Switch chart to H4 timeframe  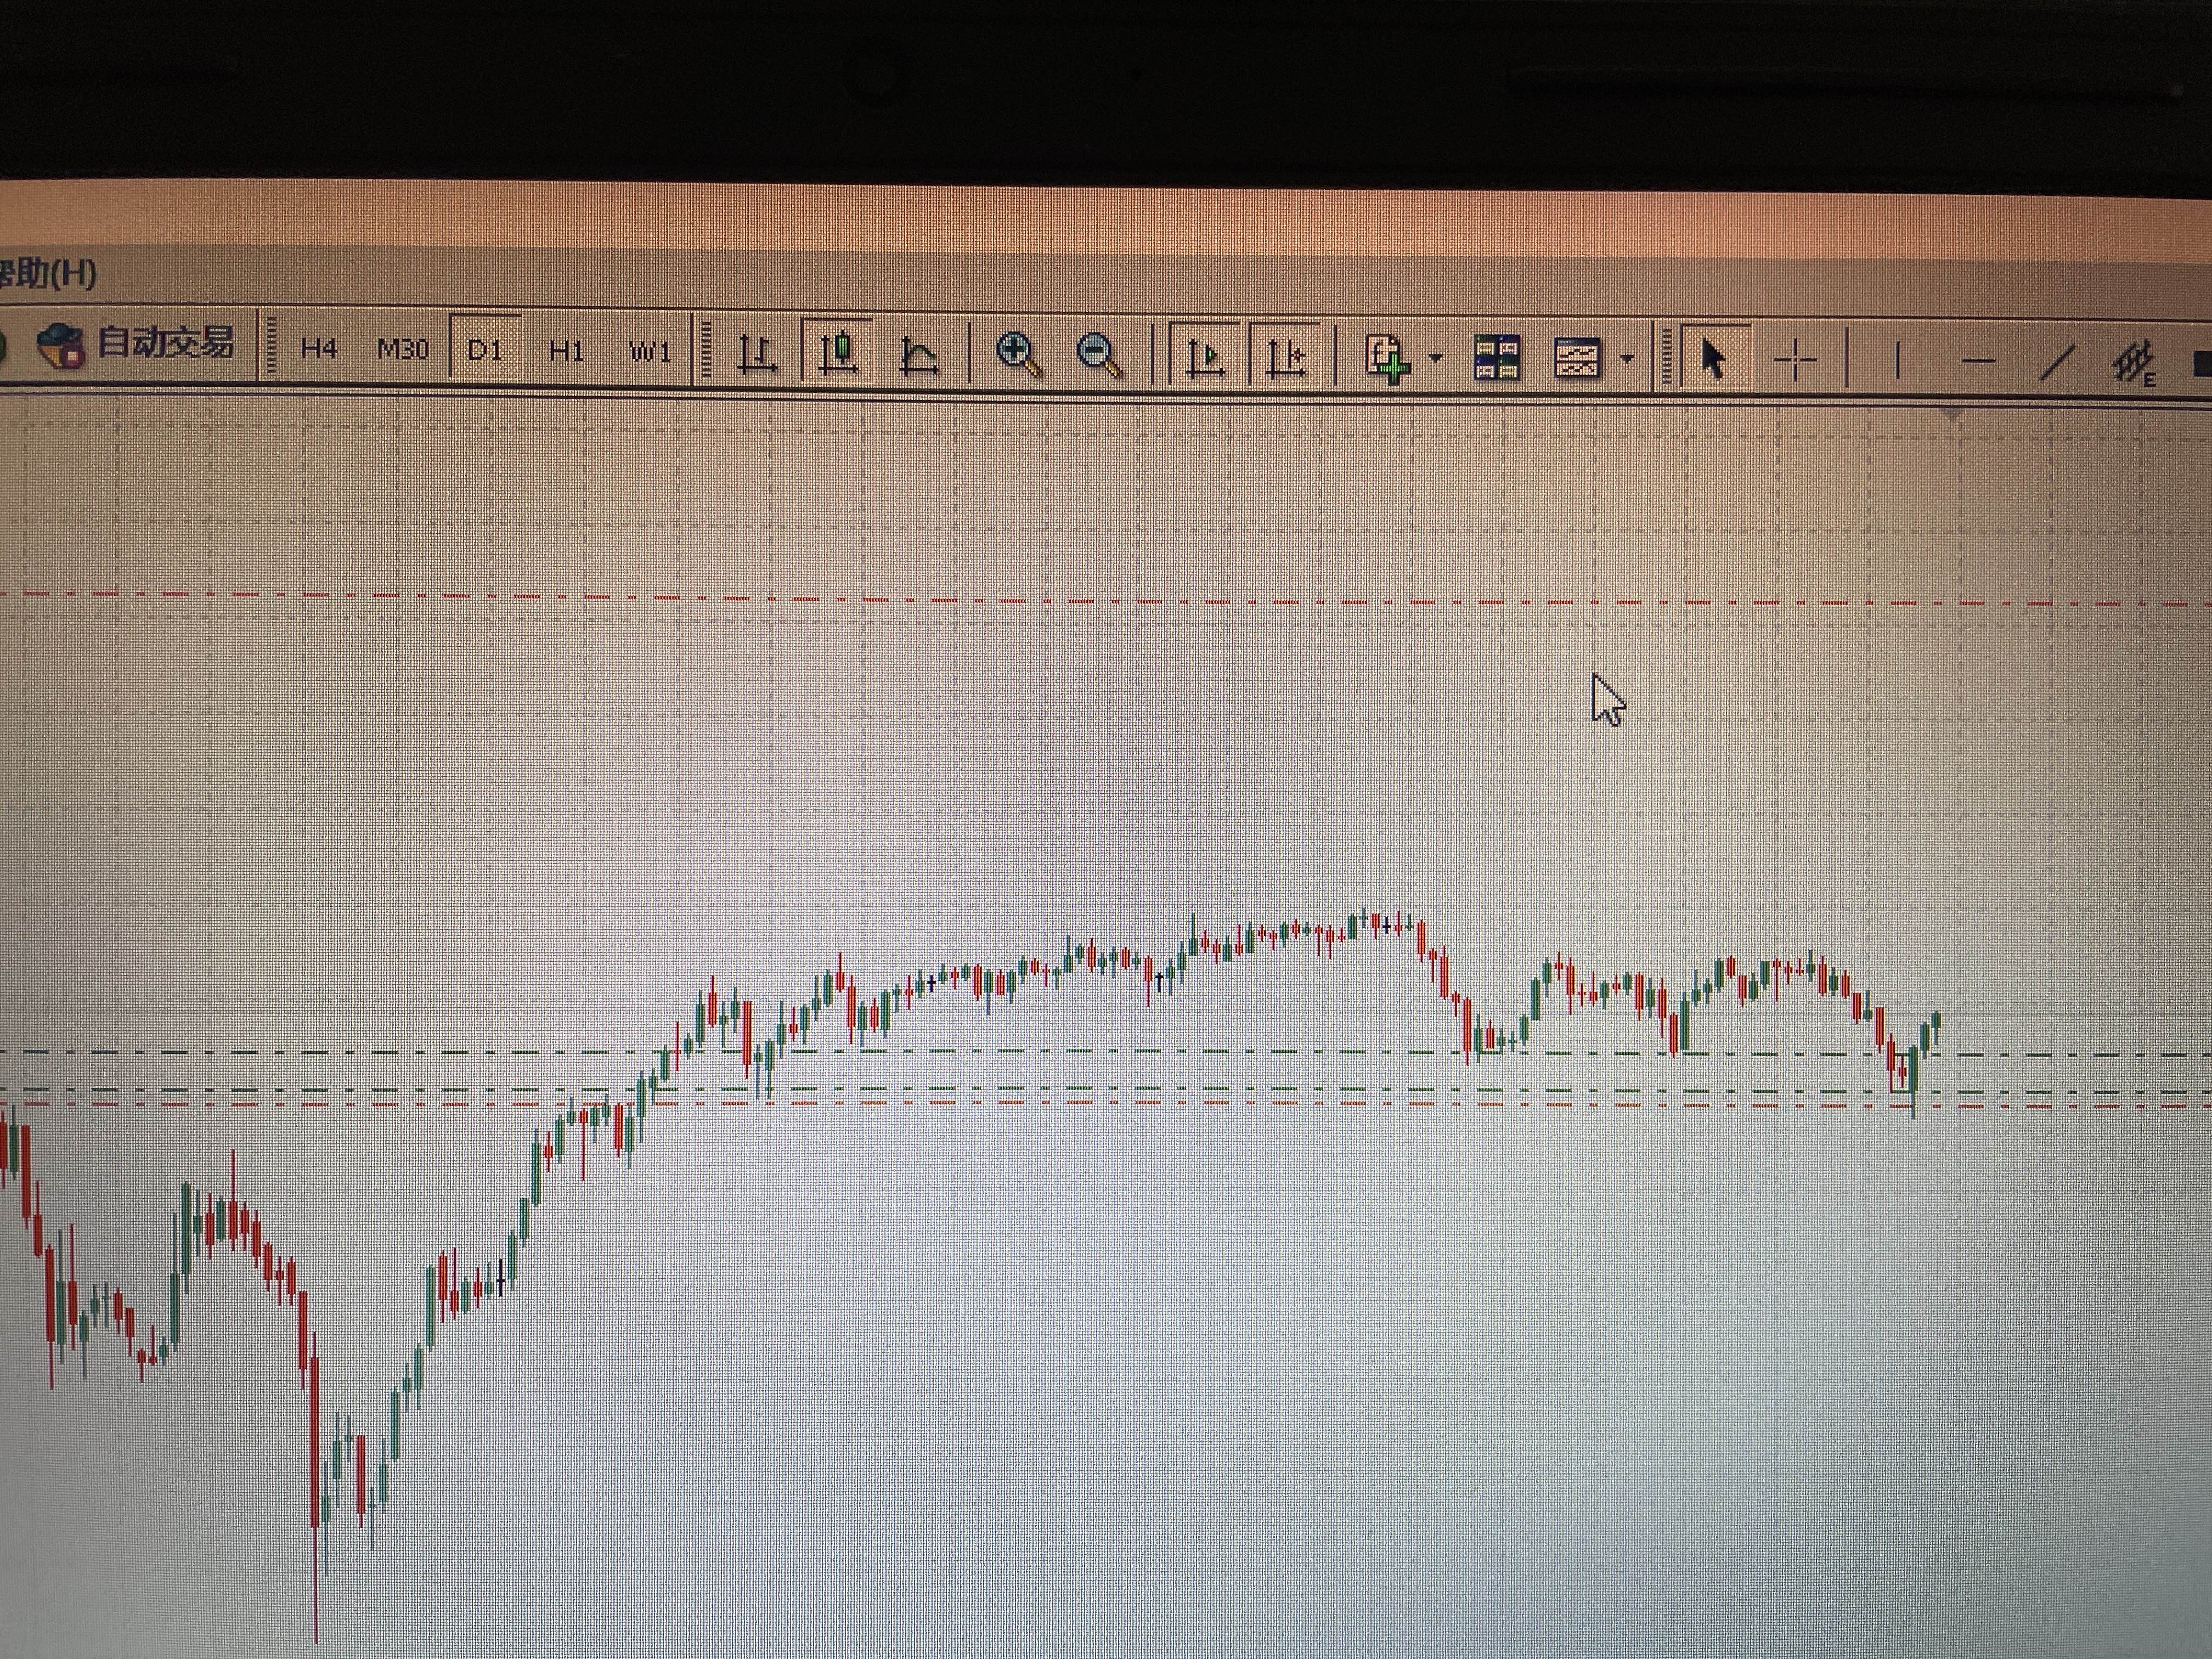[x=319, y=348]
